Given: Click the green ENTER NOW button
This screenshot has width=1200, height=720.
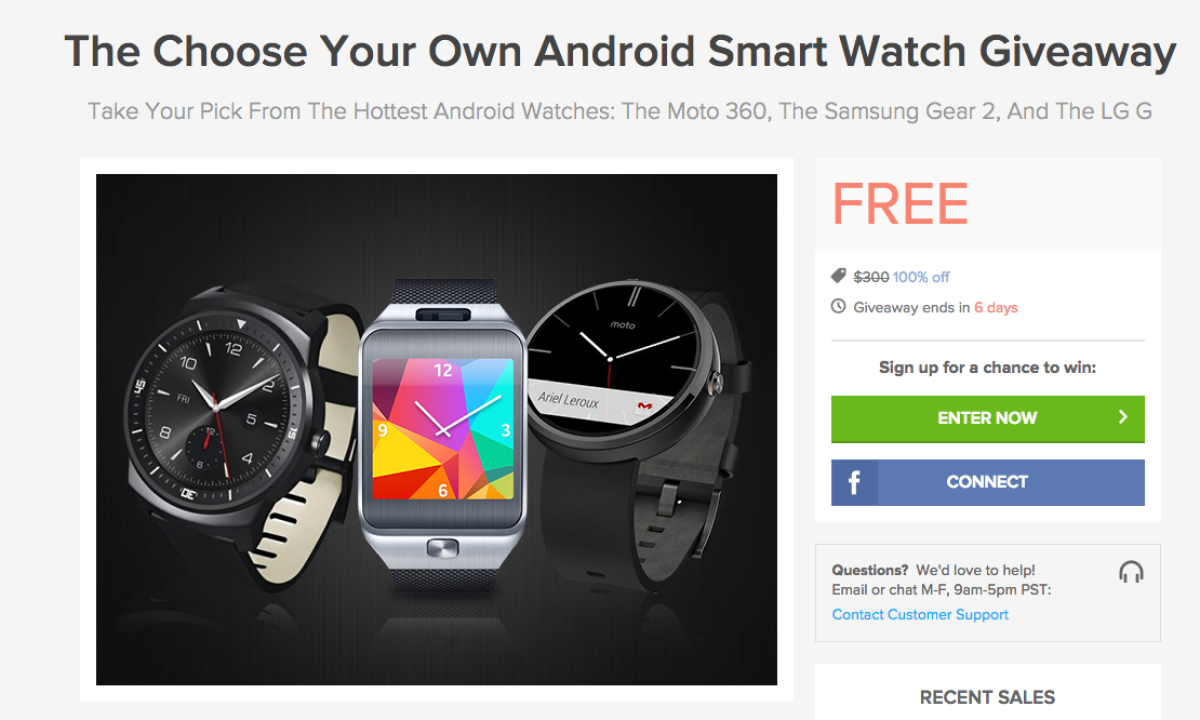Looking at the screenshot, I should click(987, 419).
